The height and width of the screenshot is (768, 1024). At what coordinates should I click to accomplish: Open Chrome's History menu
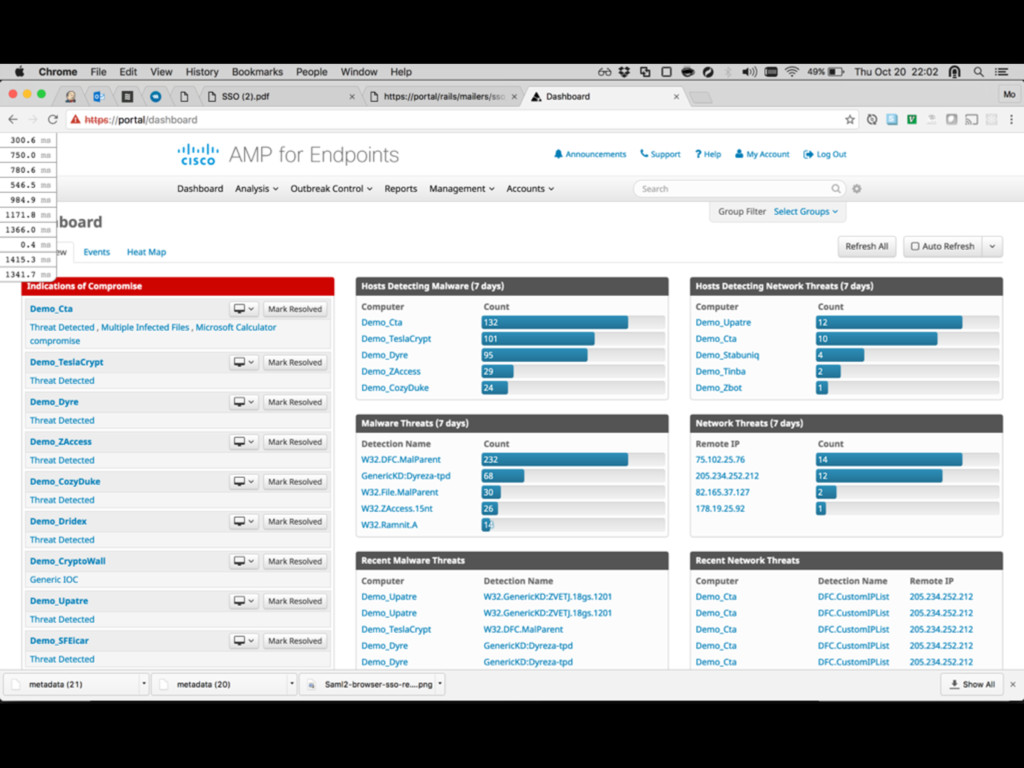point(202,72)
